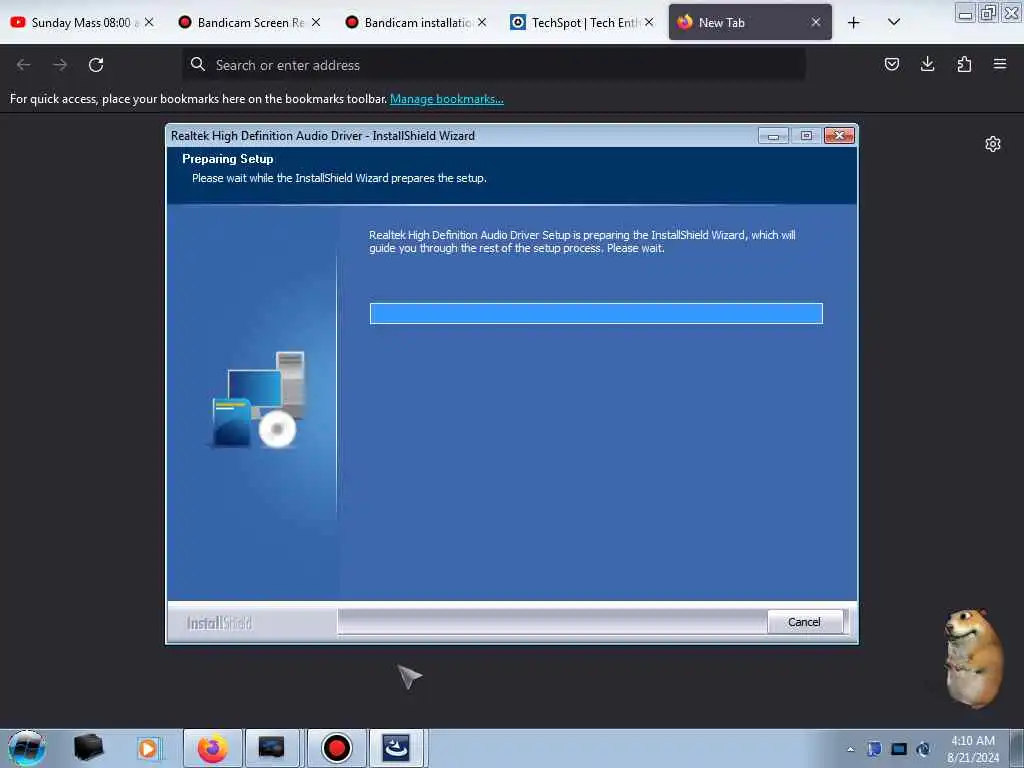Open the dark monitor taskbar app
The image size is (1024, 768).
click(271, 748)
